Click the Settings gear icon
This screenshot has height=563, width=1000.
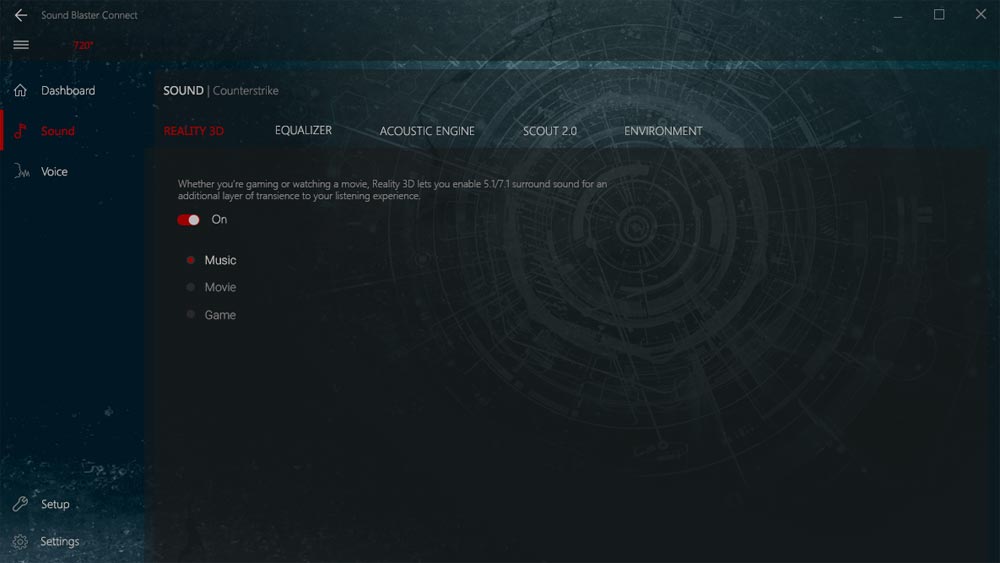tap(20, 542)
